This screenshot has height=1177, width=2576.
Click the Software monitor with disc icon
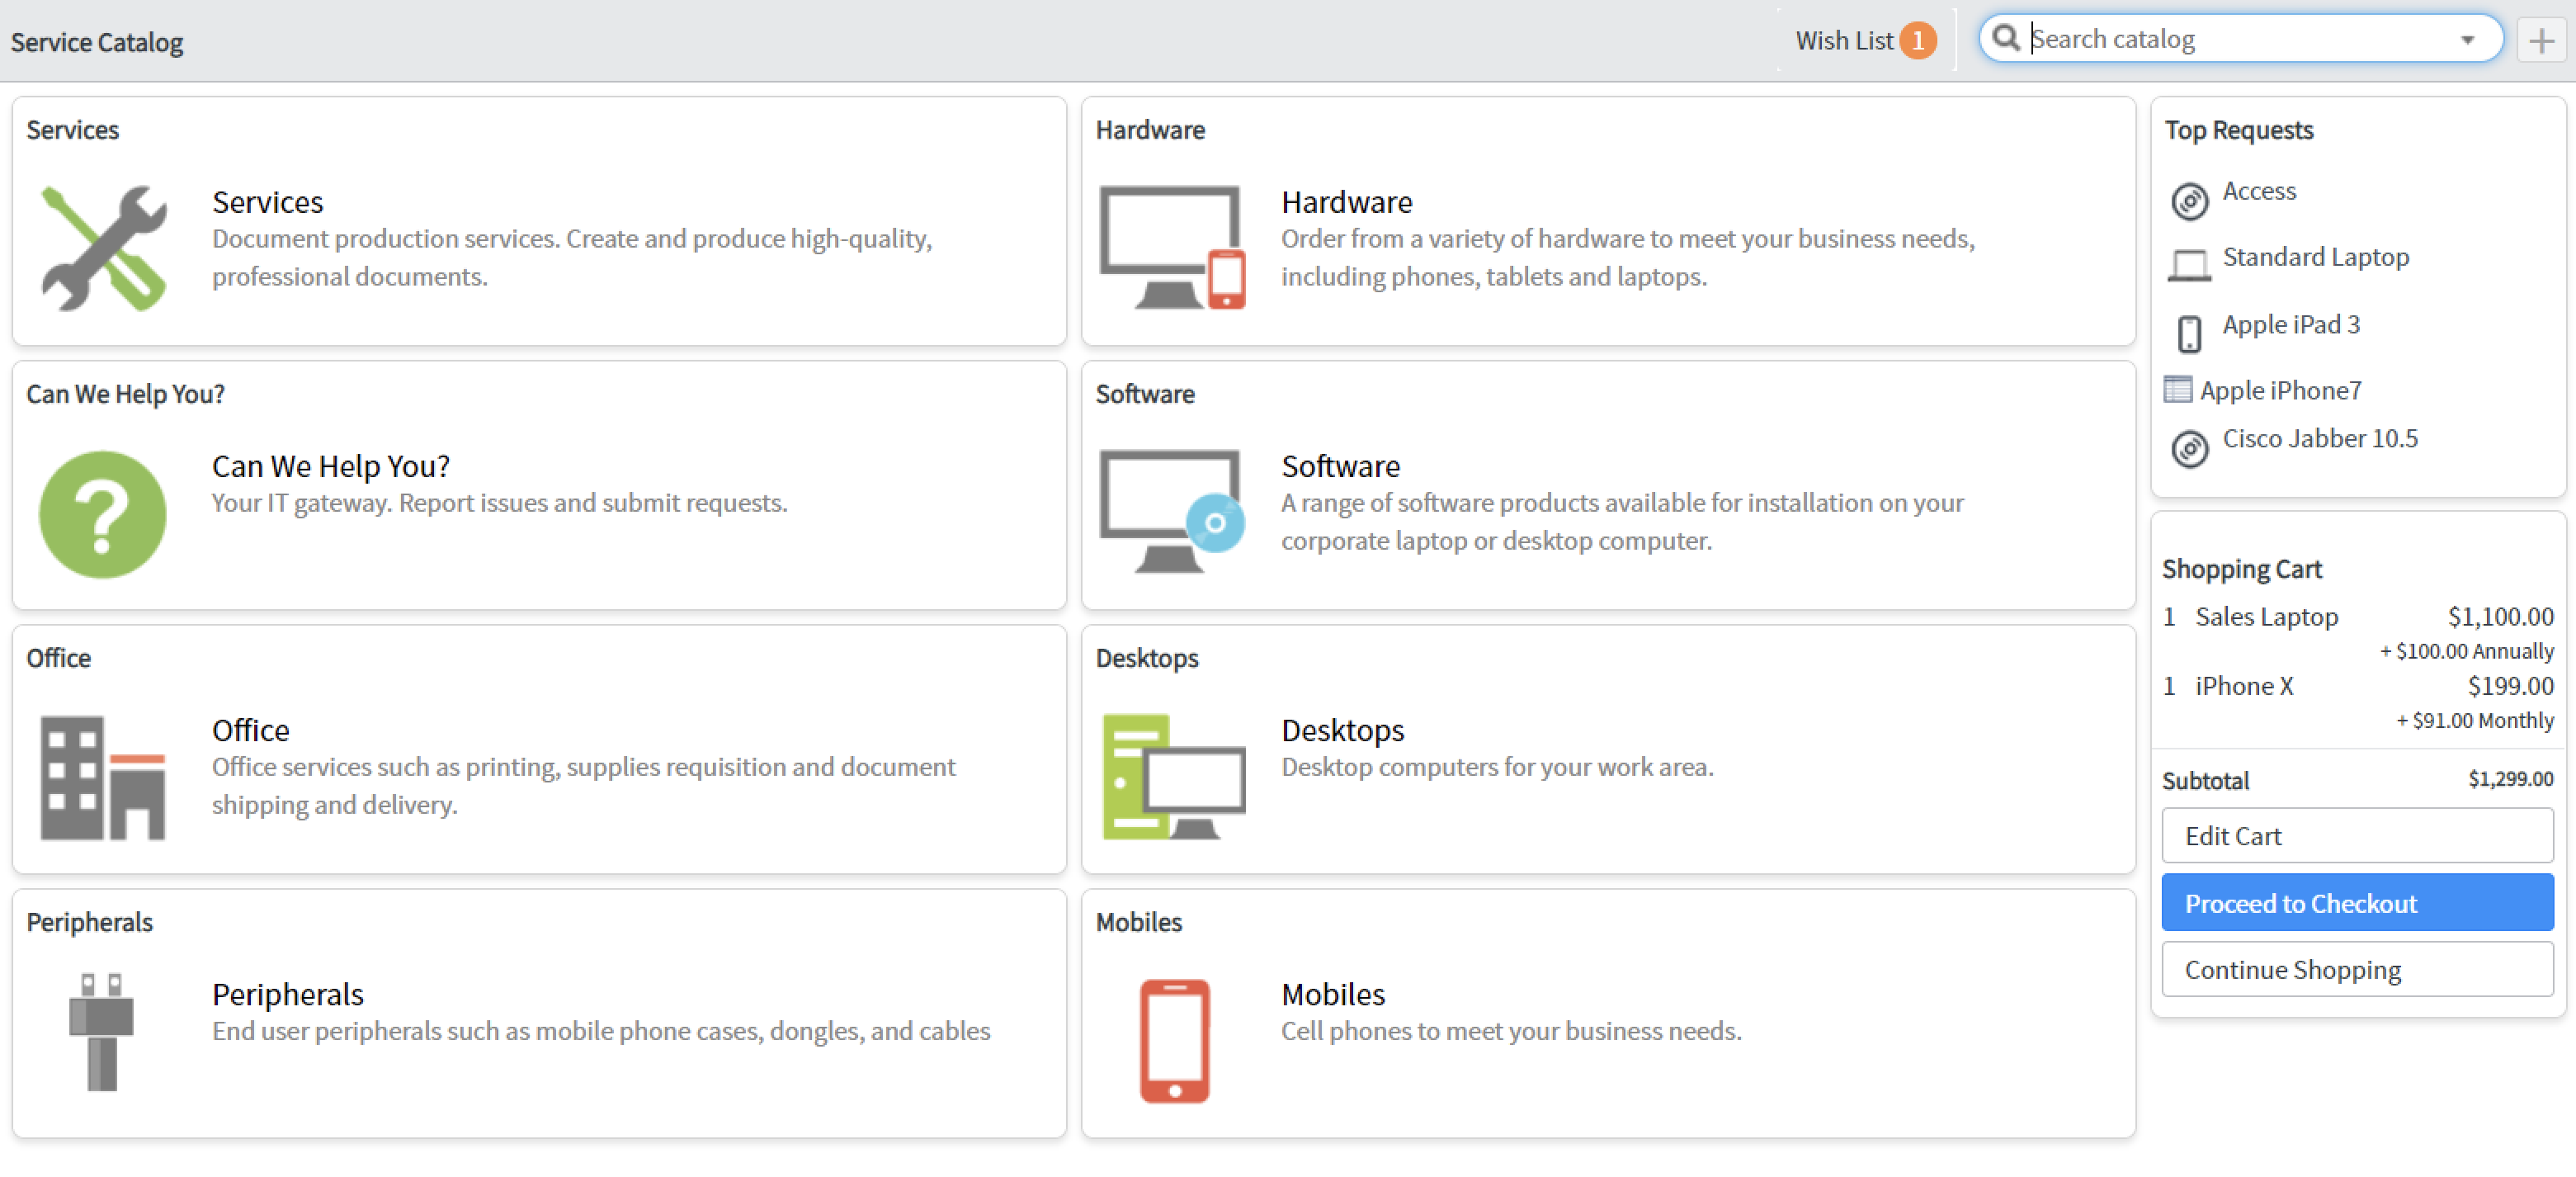(1171, 511)
